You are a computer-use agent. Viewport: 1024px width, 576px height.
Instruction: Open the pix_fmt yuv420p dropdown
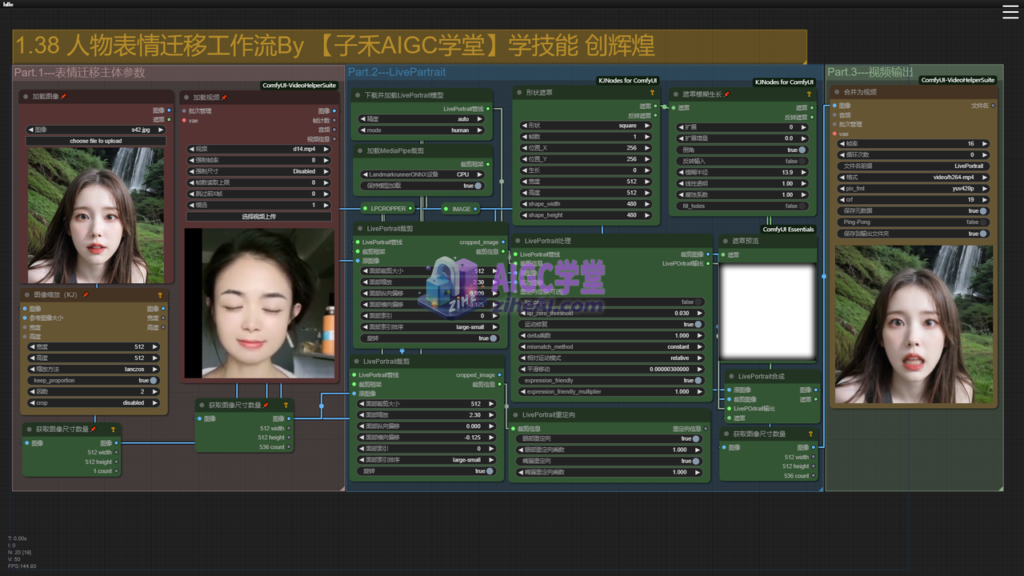tap(914, 189)
